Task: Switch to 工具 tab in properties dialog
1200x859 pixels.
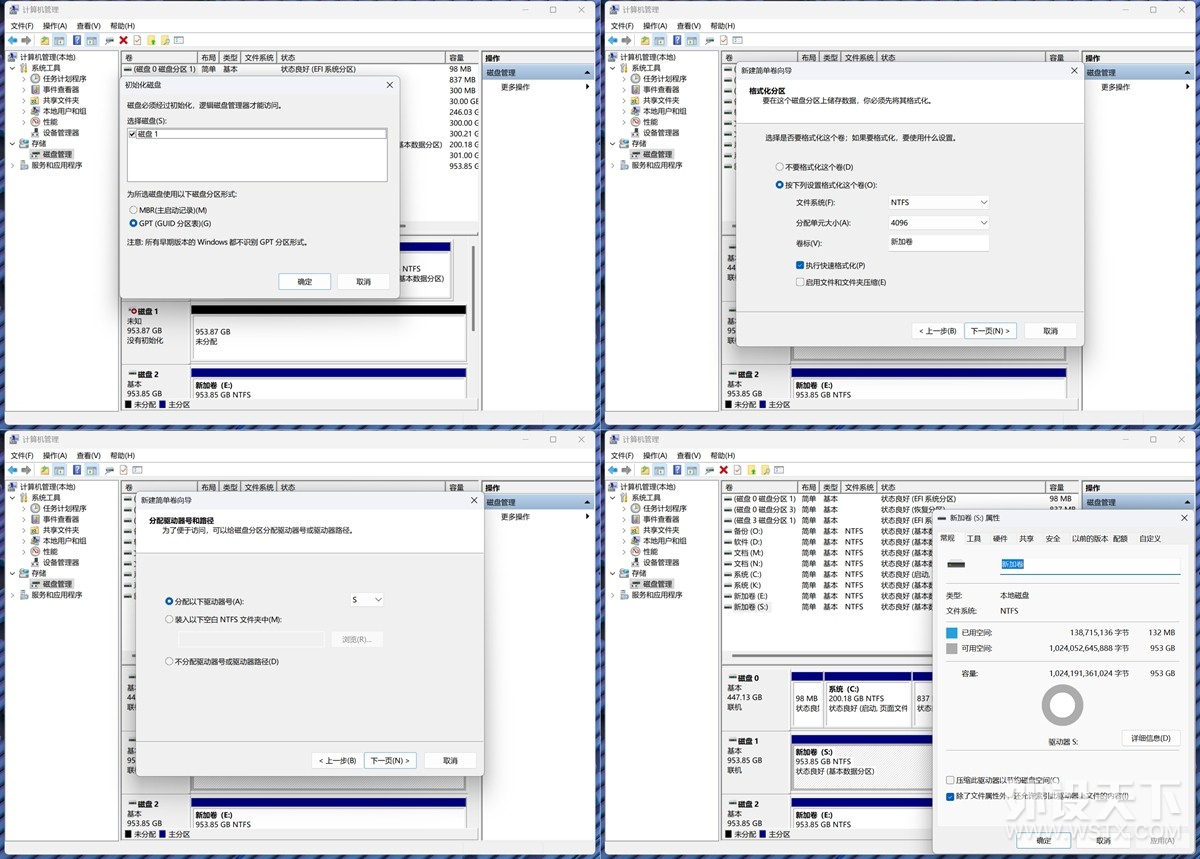Action: [x=973, y=538]
